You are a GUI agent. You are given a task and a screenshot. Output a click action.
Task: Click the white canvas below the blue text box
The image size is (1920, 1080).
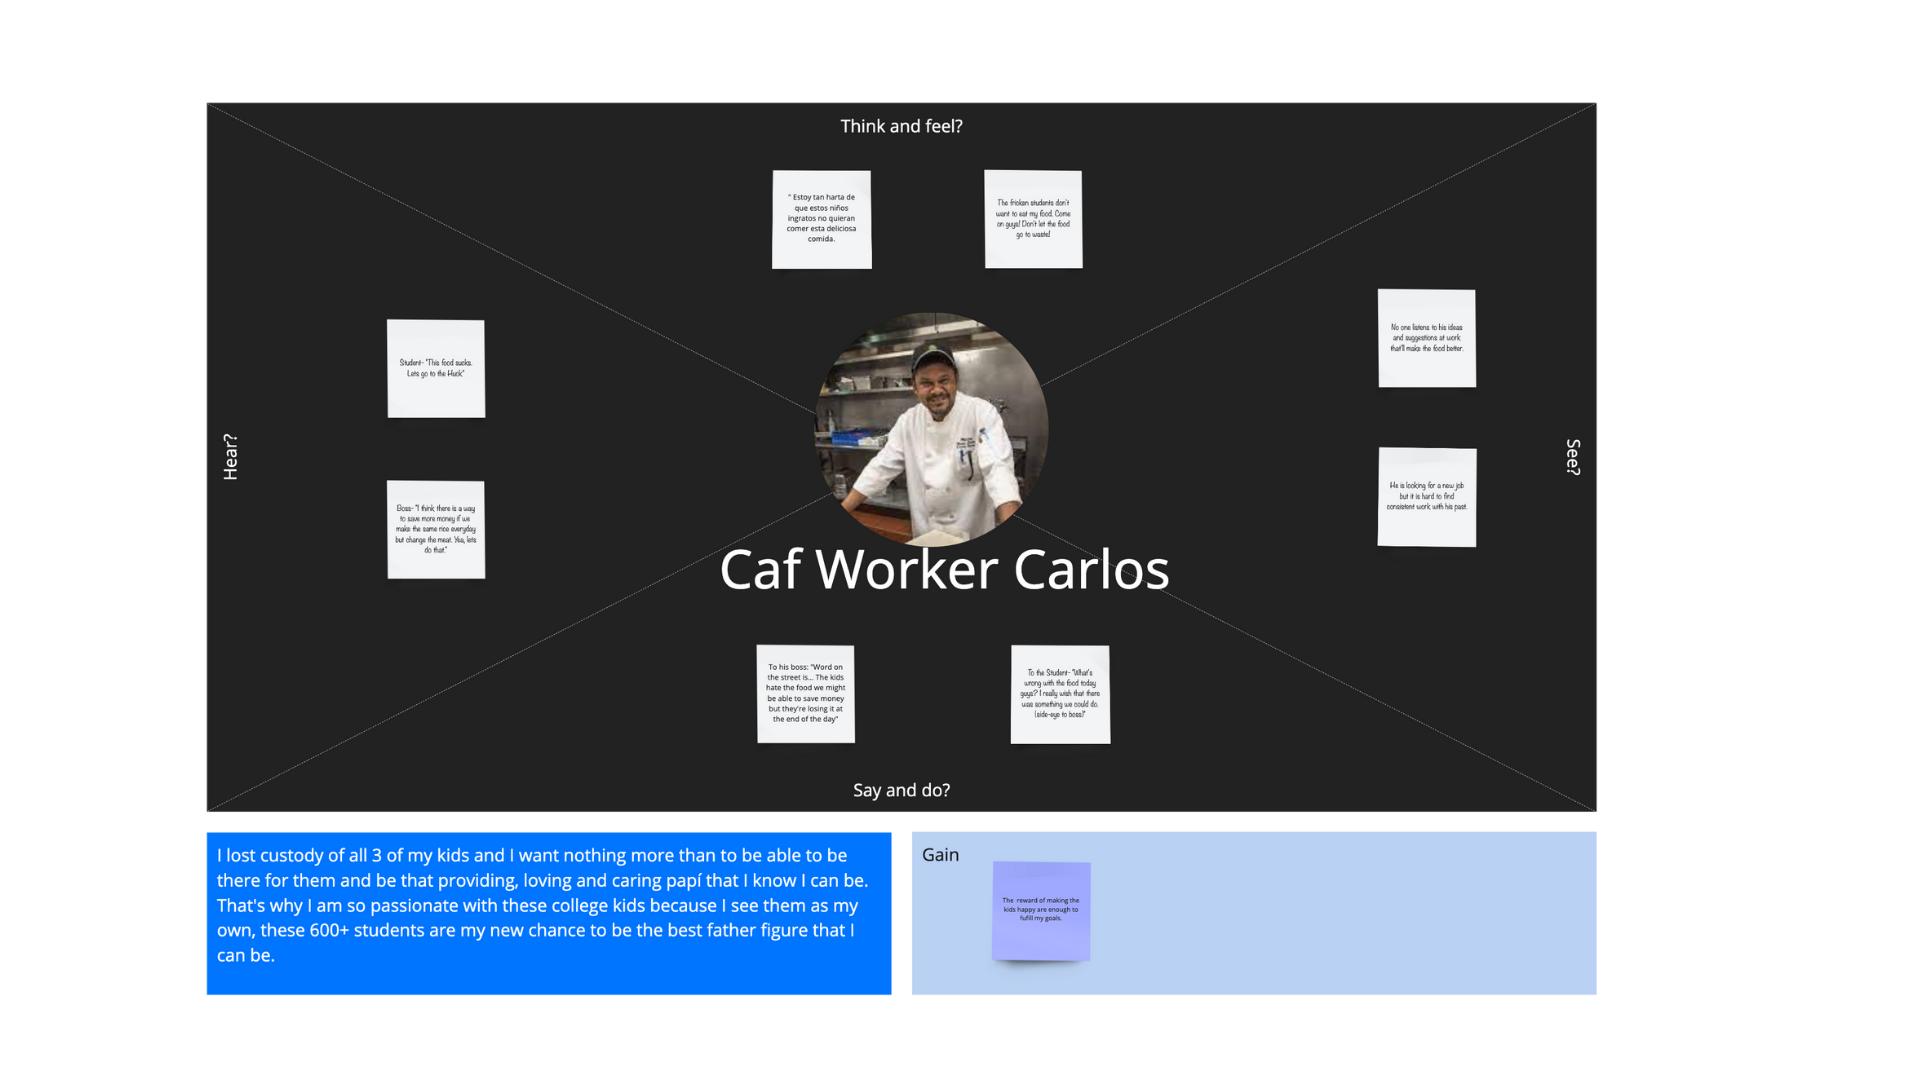click(x=548, y=1035)
